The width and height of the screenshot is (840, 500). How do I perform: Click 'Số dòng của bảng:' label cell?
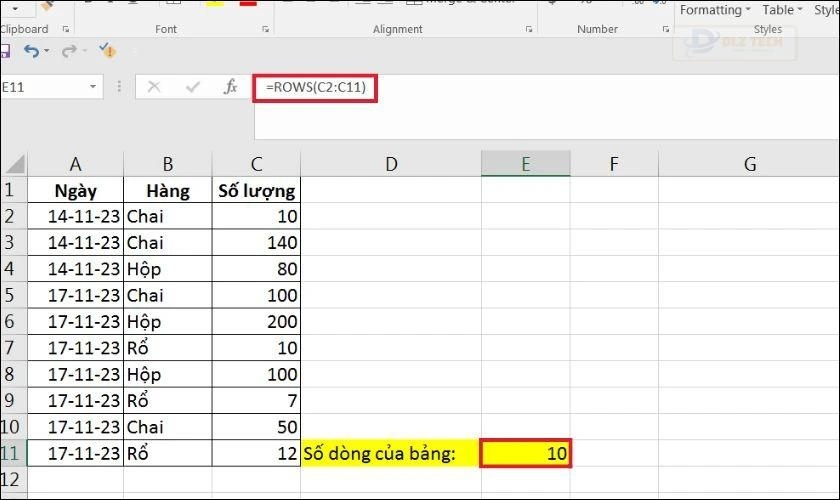pos(391,453)
